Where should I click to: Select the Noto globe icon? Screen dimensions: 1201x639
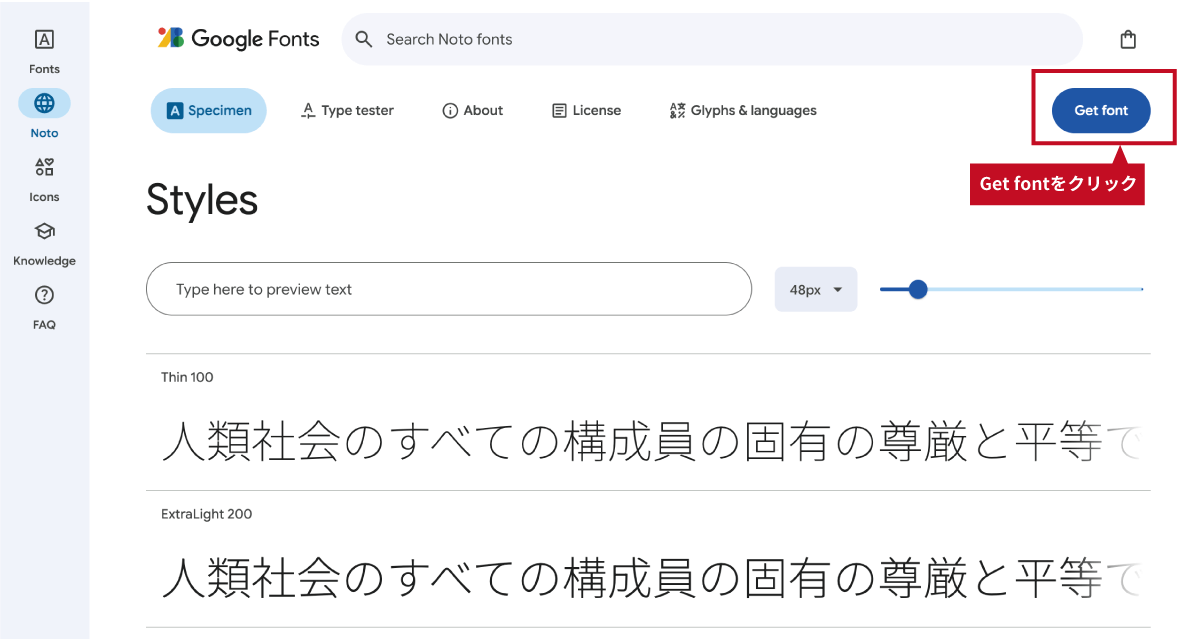pyautogui.click(x=44, y=103)
